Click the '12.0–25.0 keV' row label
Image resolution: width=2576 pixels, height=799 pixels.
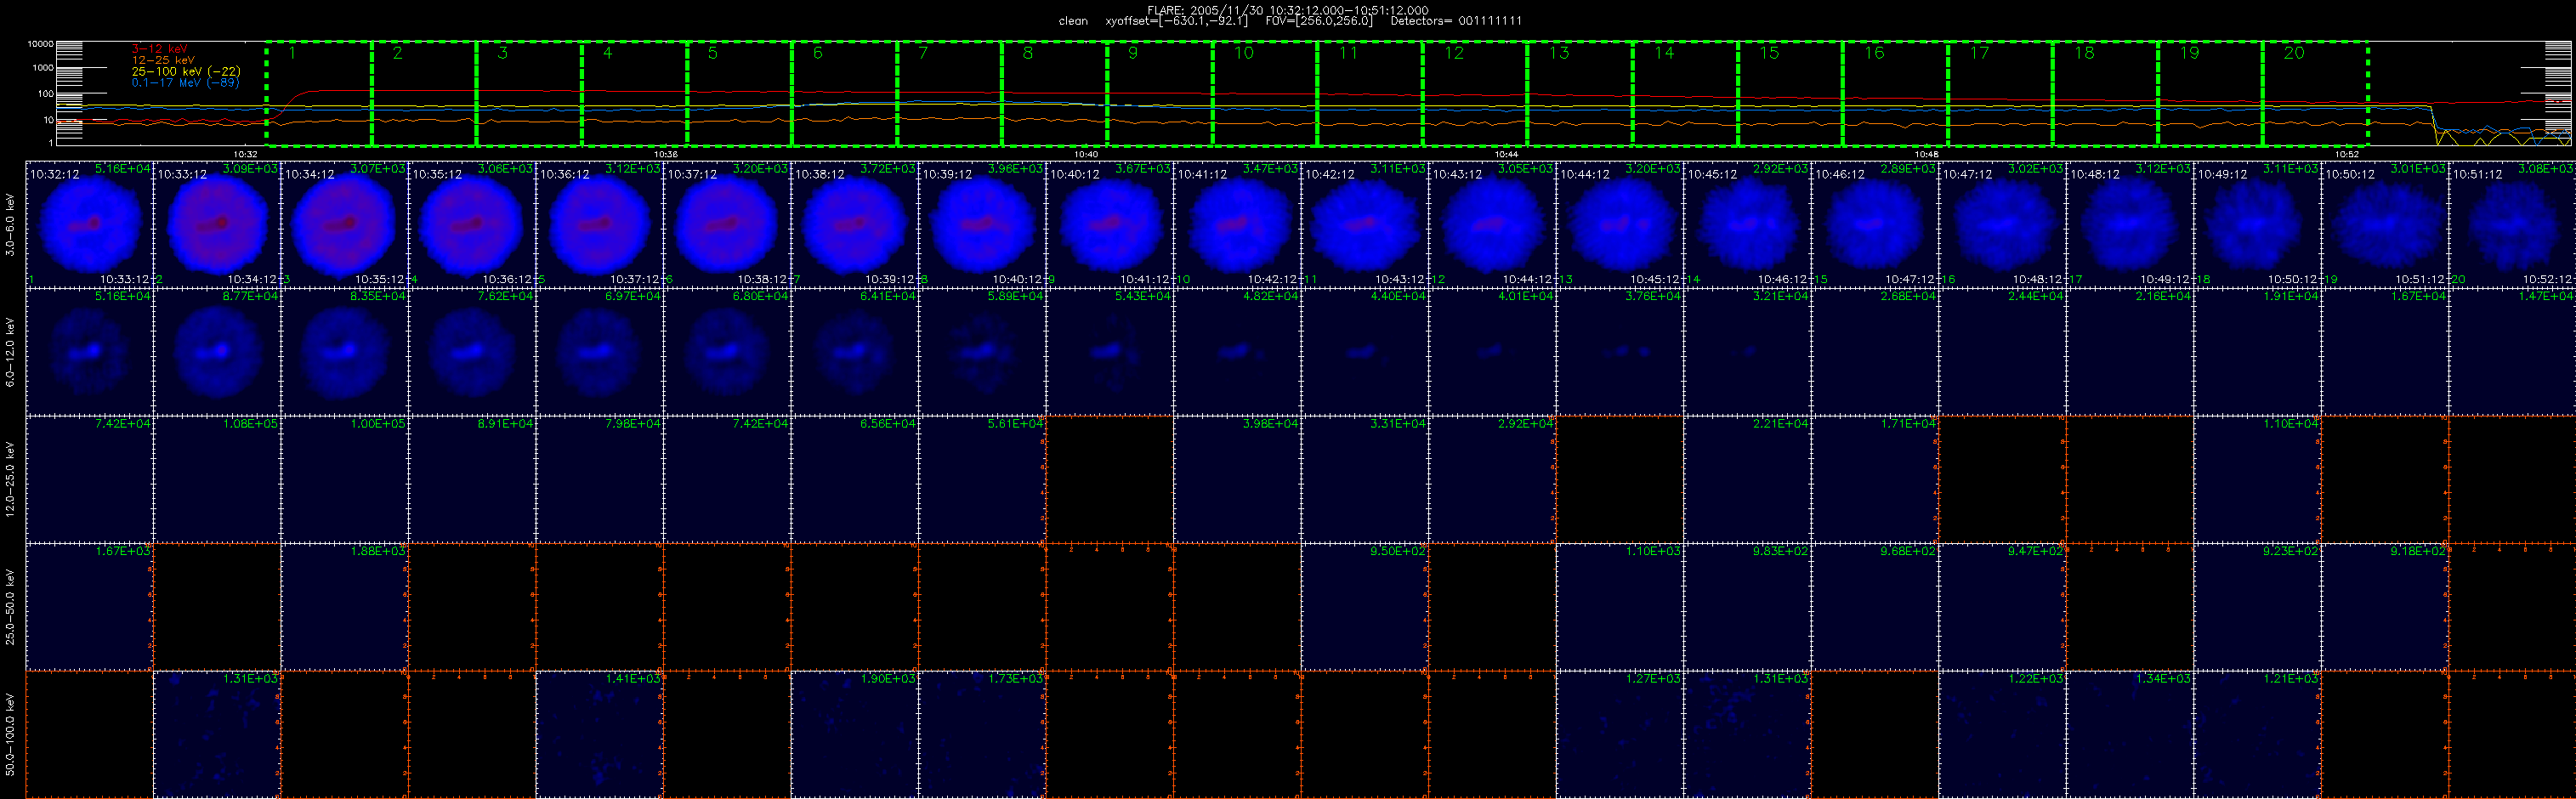[10, 479]
